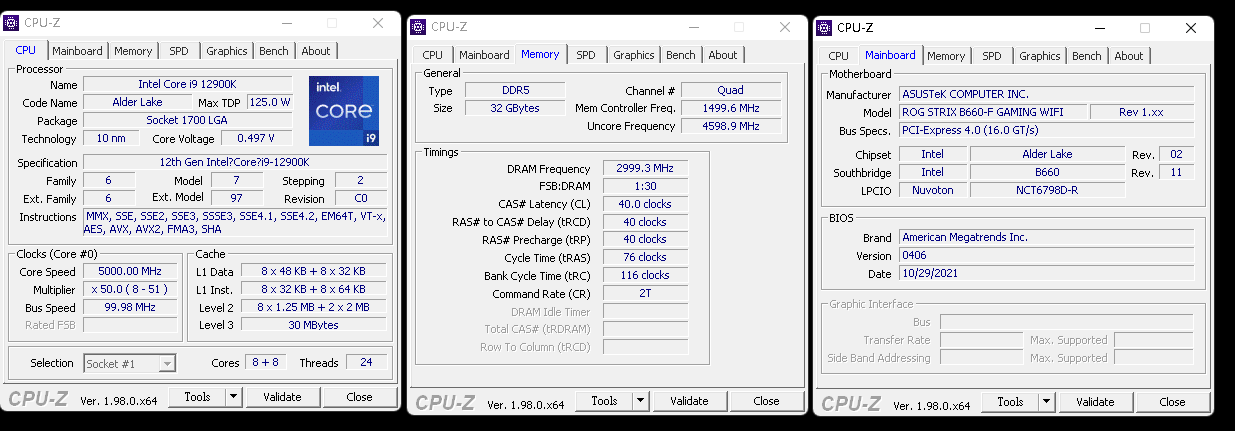Click Validate in the Mainboard window
The height and width of the screenshot is (431, 1235).
coord(1095,402)
